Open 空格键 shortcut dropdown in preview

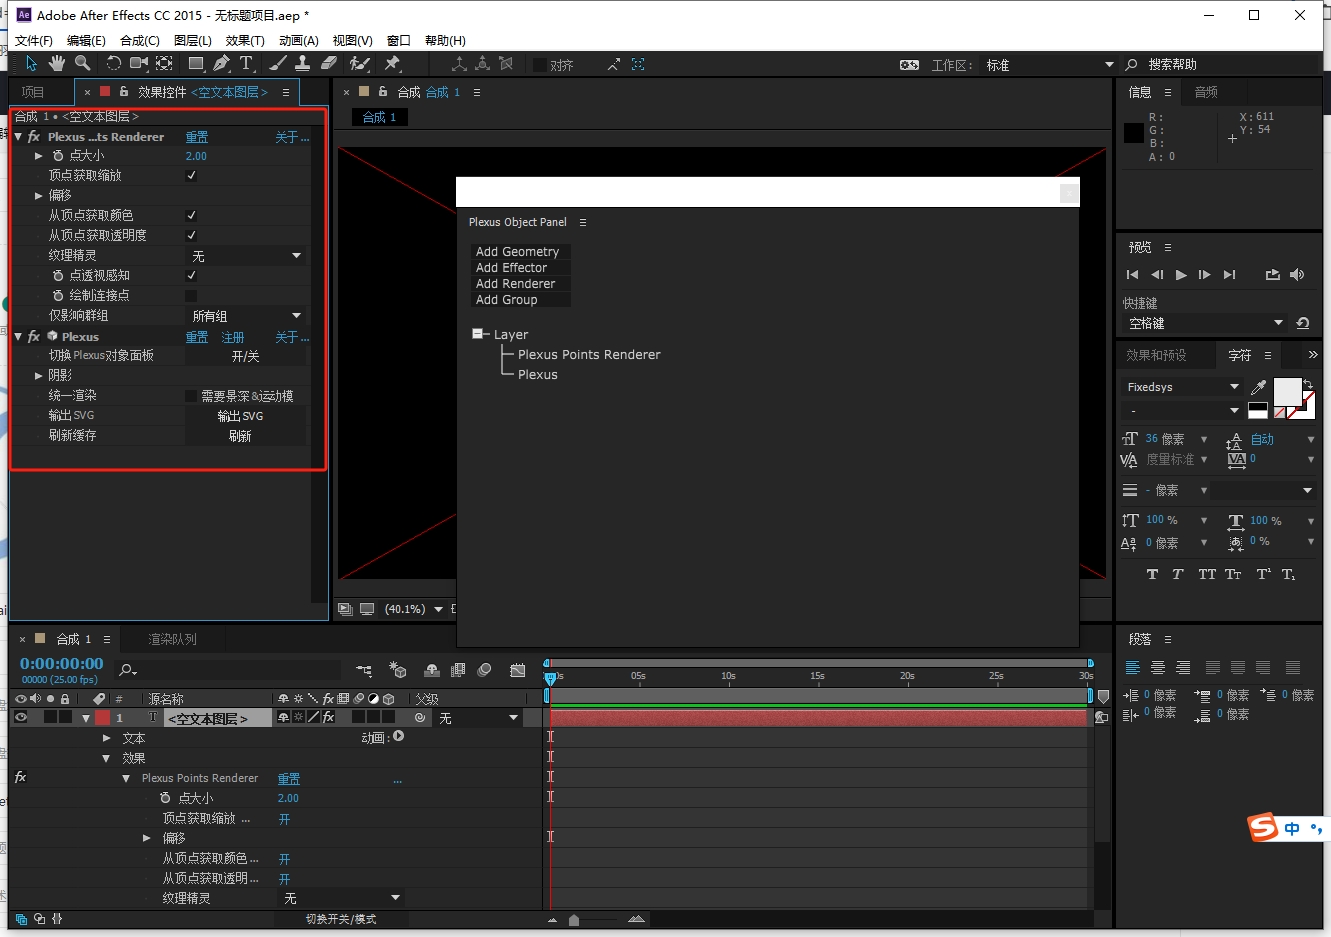[x=1205, y=323]
